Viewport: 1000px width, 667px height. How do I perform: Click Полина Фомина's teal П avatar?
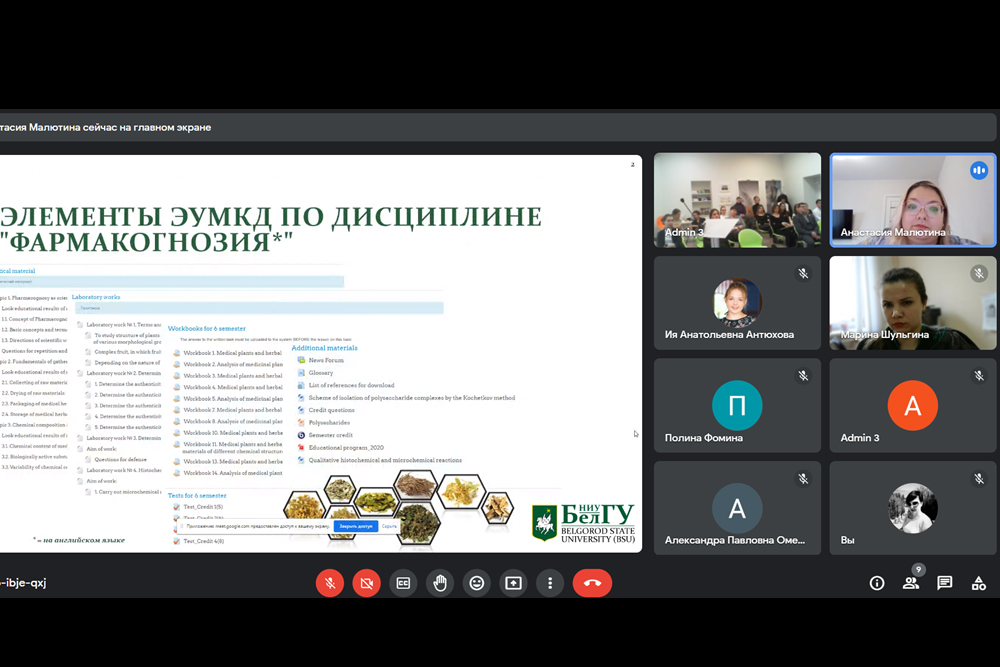click(737, 405)
